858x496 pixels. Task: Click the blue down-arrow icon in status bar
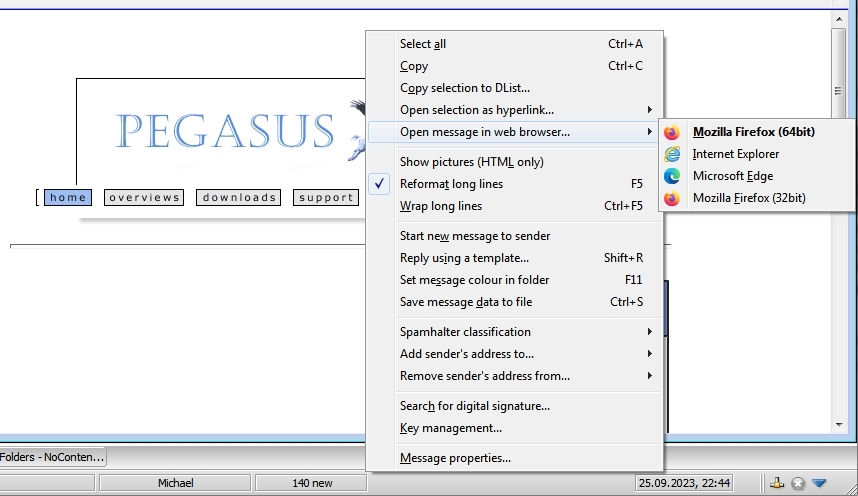pyautogui.click(x=819, y=483)
